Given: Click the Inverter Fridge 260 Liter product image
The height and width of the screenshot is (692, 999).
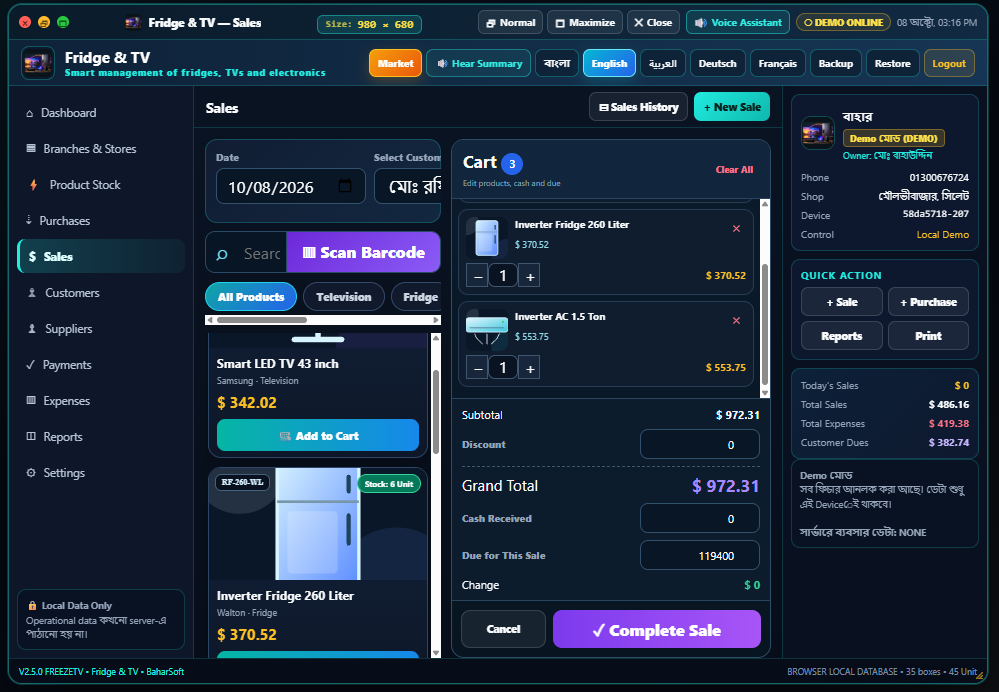Looking at the screenshot, I should point(318,524).
